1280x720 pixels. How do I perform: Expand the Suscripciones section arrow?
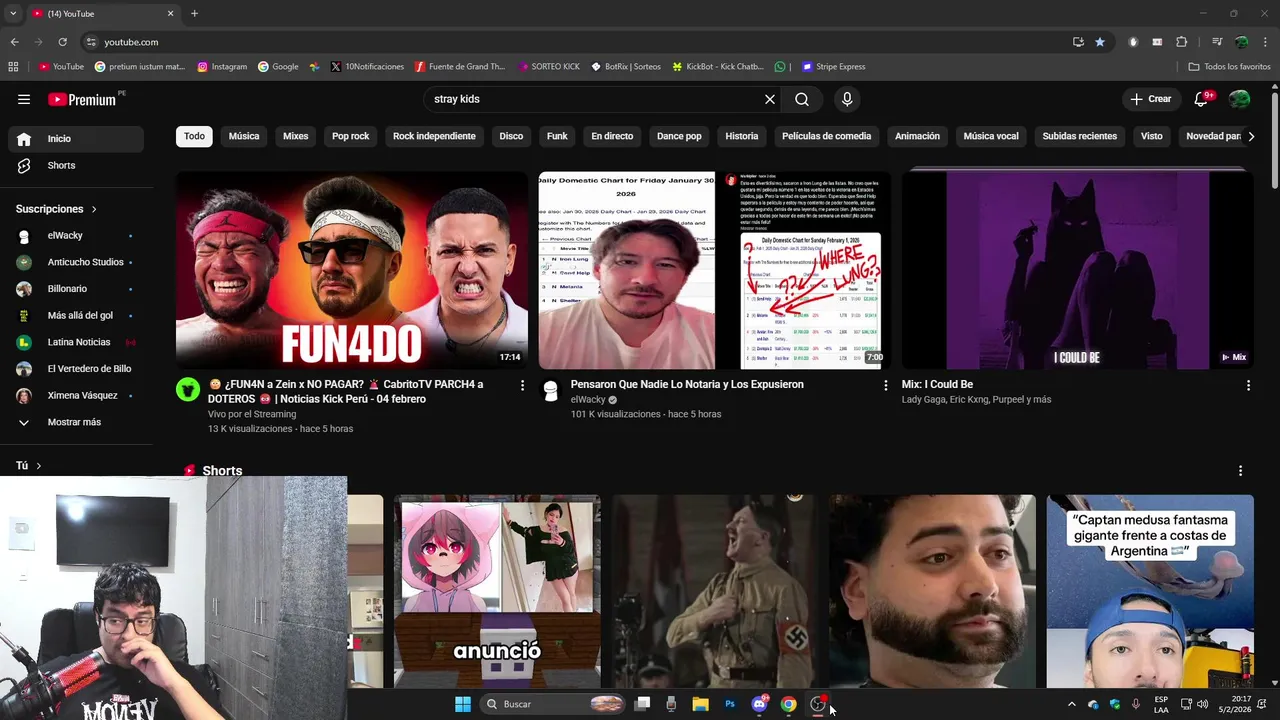pos(94,209)
